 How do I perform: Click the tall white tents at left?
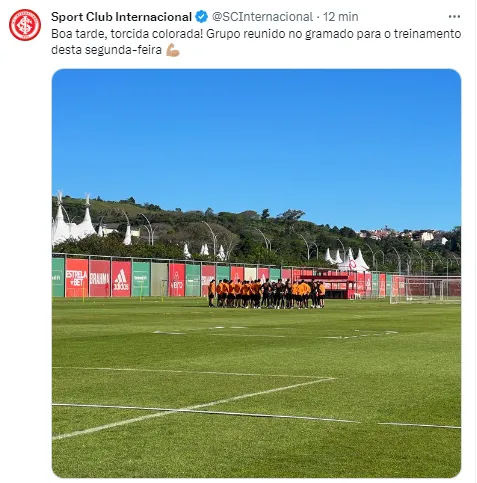pyautogui.click(x=74, y=222)
